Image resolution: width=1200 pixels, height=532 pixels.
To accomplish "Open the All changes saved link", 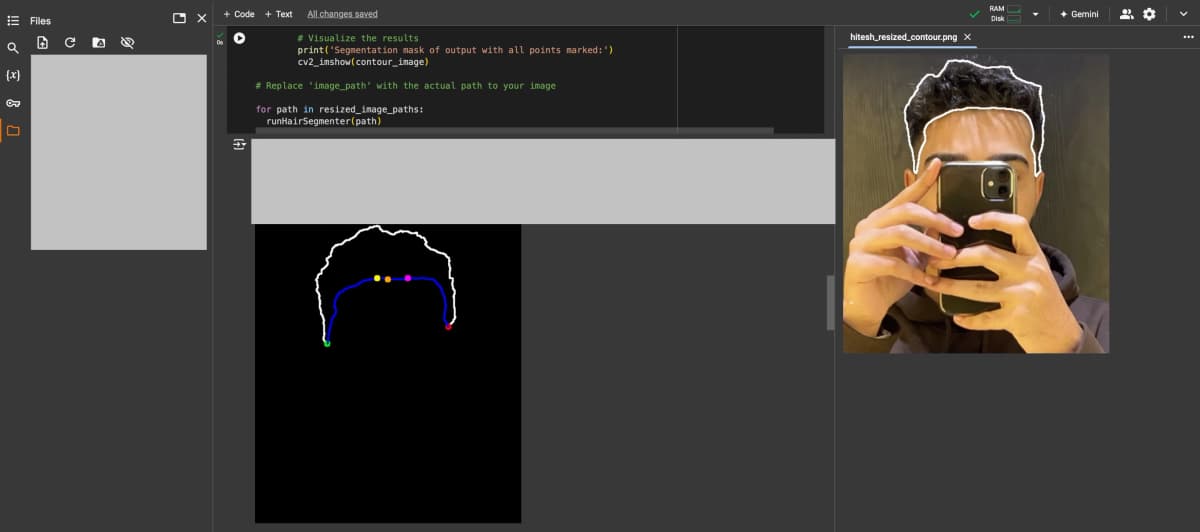I will coord(342,14).
